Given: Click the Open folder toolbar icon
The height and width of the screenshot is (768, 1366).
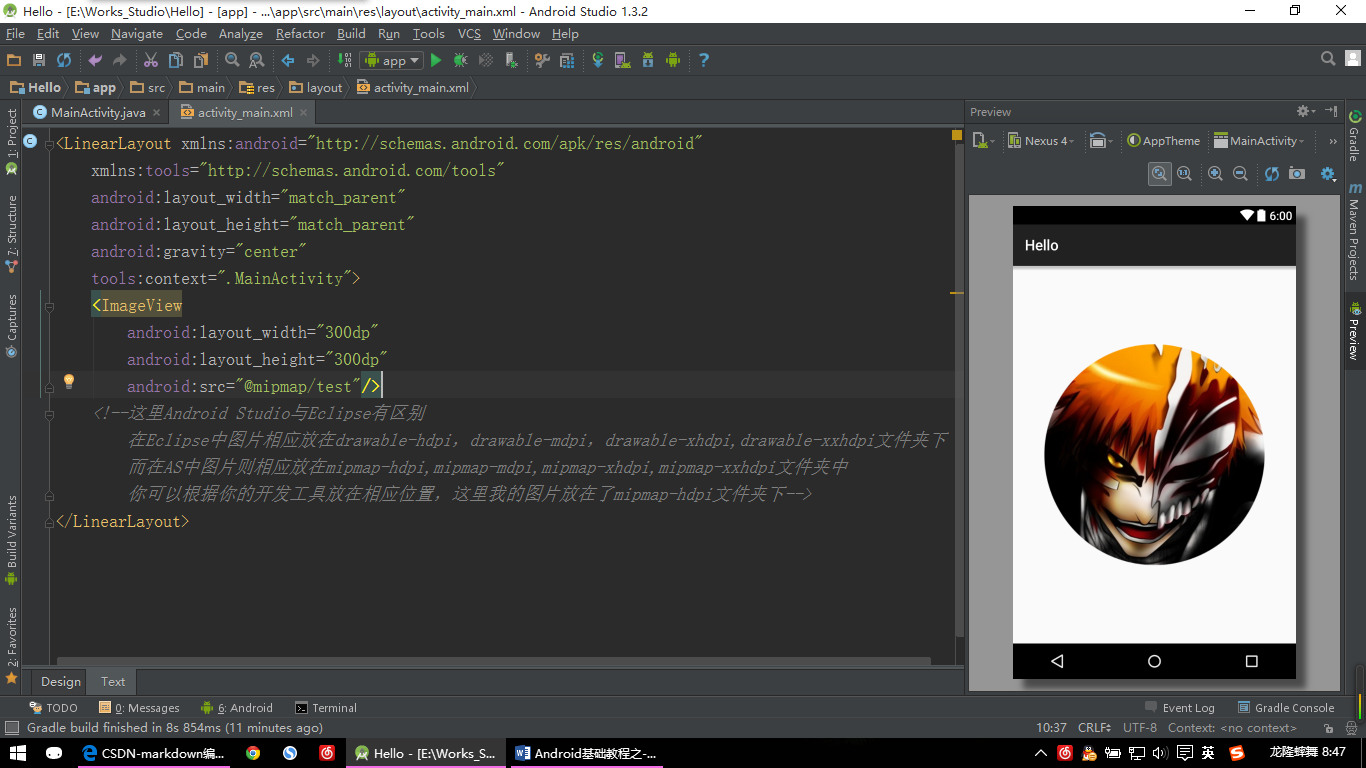Looking at the screenshot, I should 14,60.
